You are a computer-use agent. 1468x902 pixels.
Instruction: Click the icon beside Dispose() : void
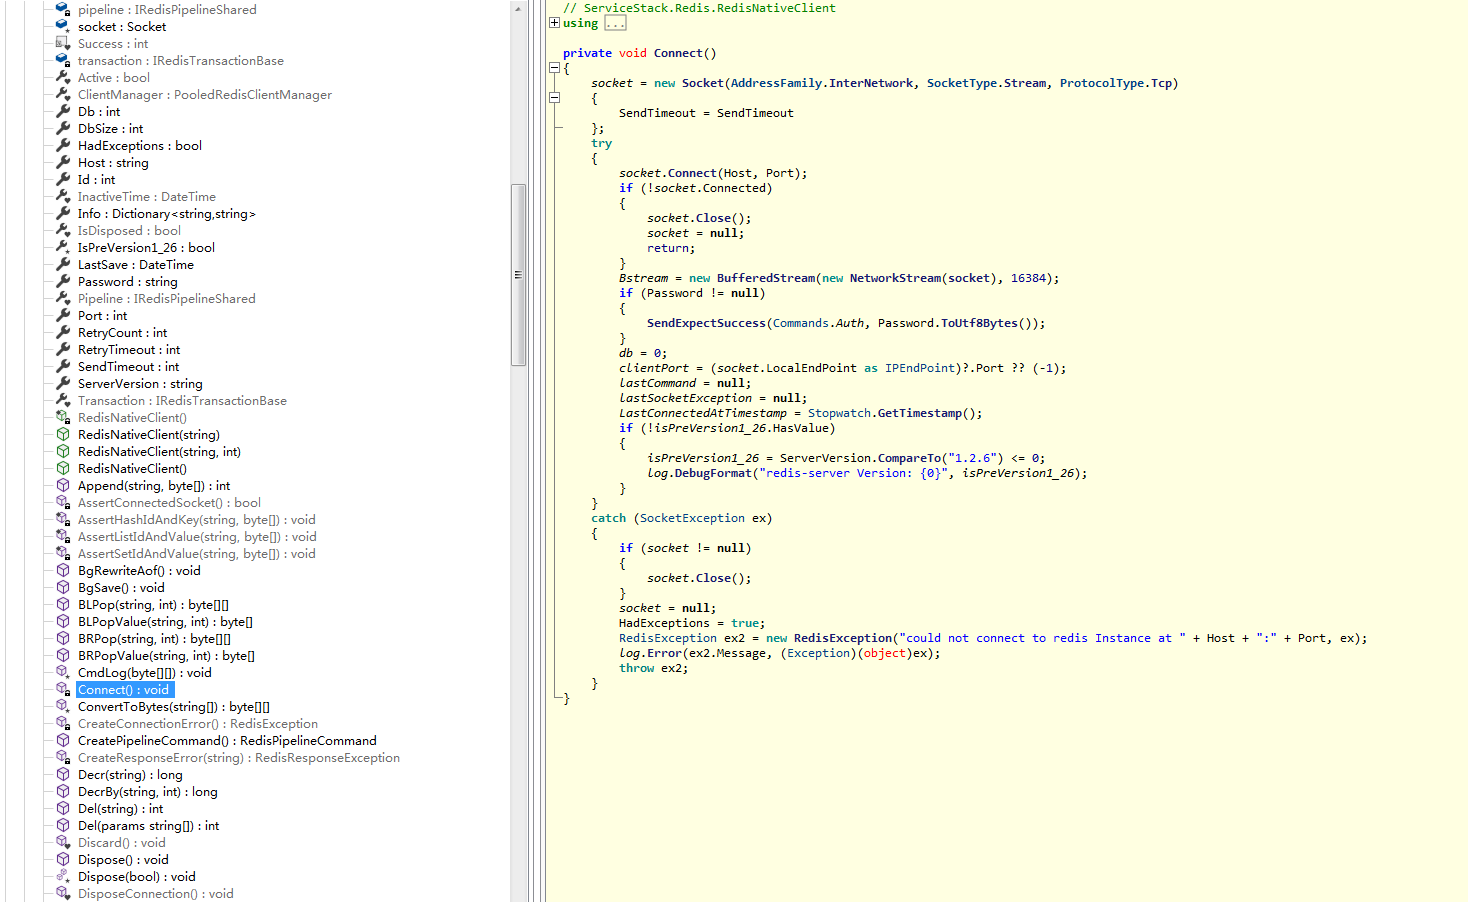pos(63,859)
